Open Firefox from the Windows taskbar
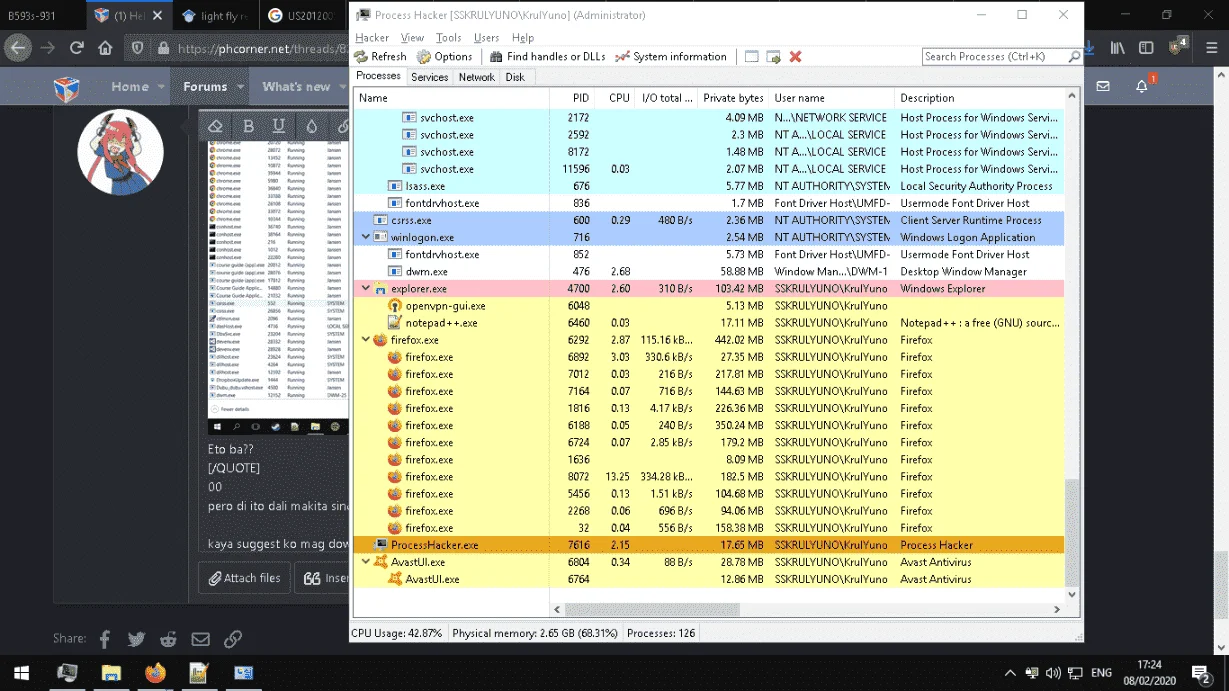The width and height of the screenshot is (1229, 691). click(155, 673)
